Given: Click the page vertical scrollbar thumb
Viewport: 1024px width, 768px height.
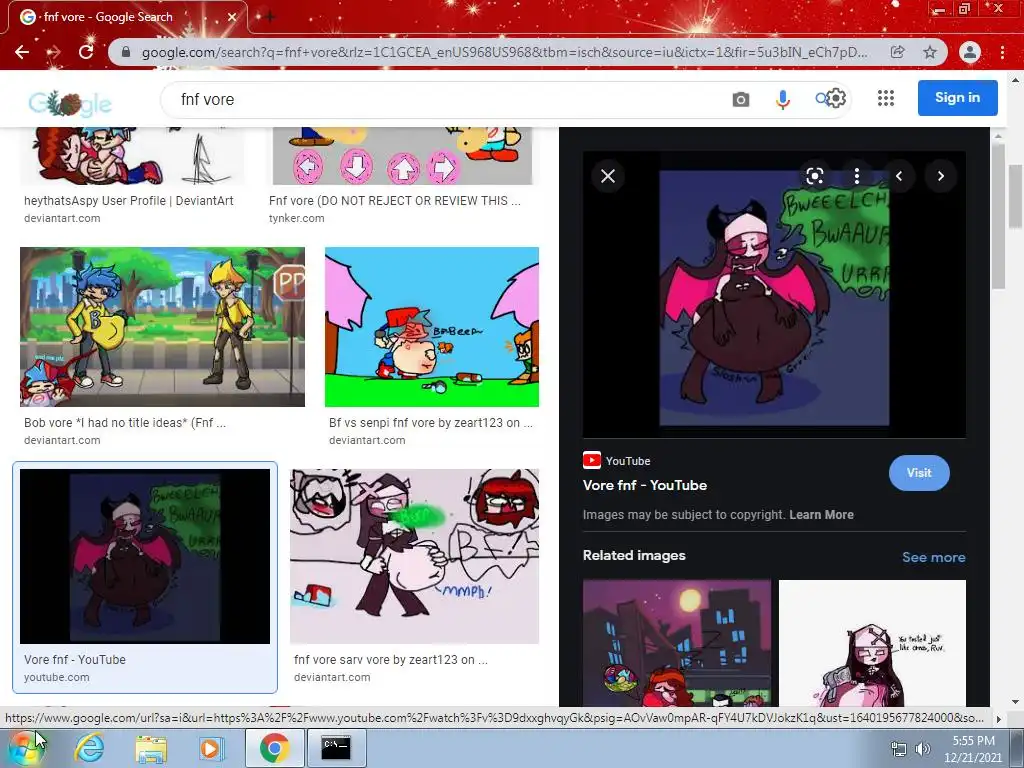Looking at the screenshot, I should (x=1016, y=197).
